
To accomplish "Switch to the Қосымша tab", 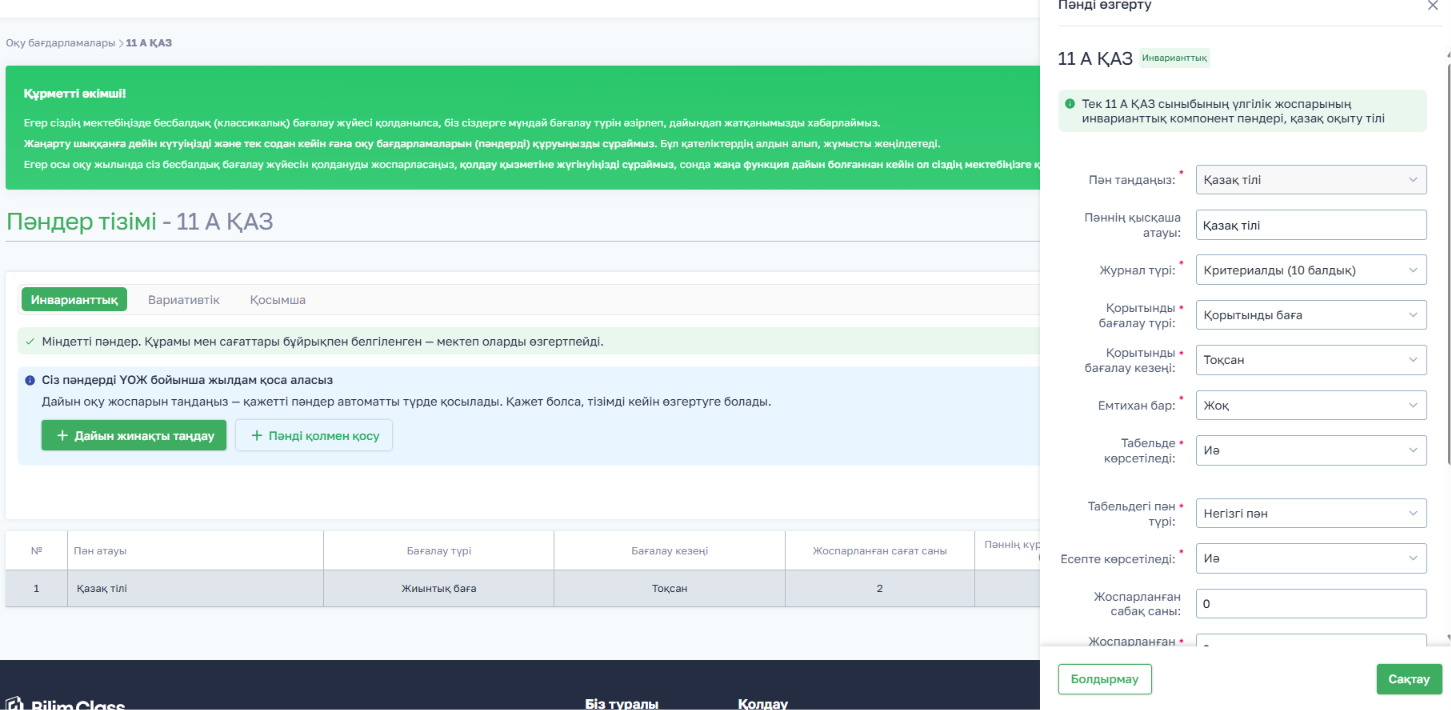I will click(278, 300).
